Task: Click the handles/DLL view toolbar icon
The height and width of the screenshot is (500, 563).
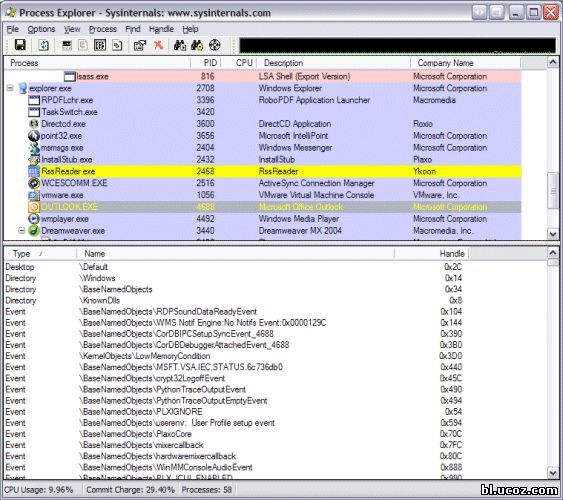Action: tap(117, 45)
